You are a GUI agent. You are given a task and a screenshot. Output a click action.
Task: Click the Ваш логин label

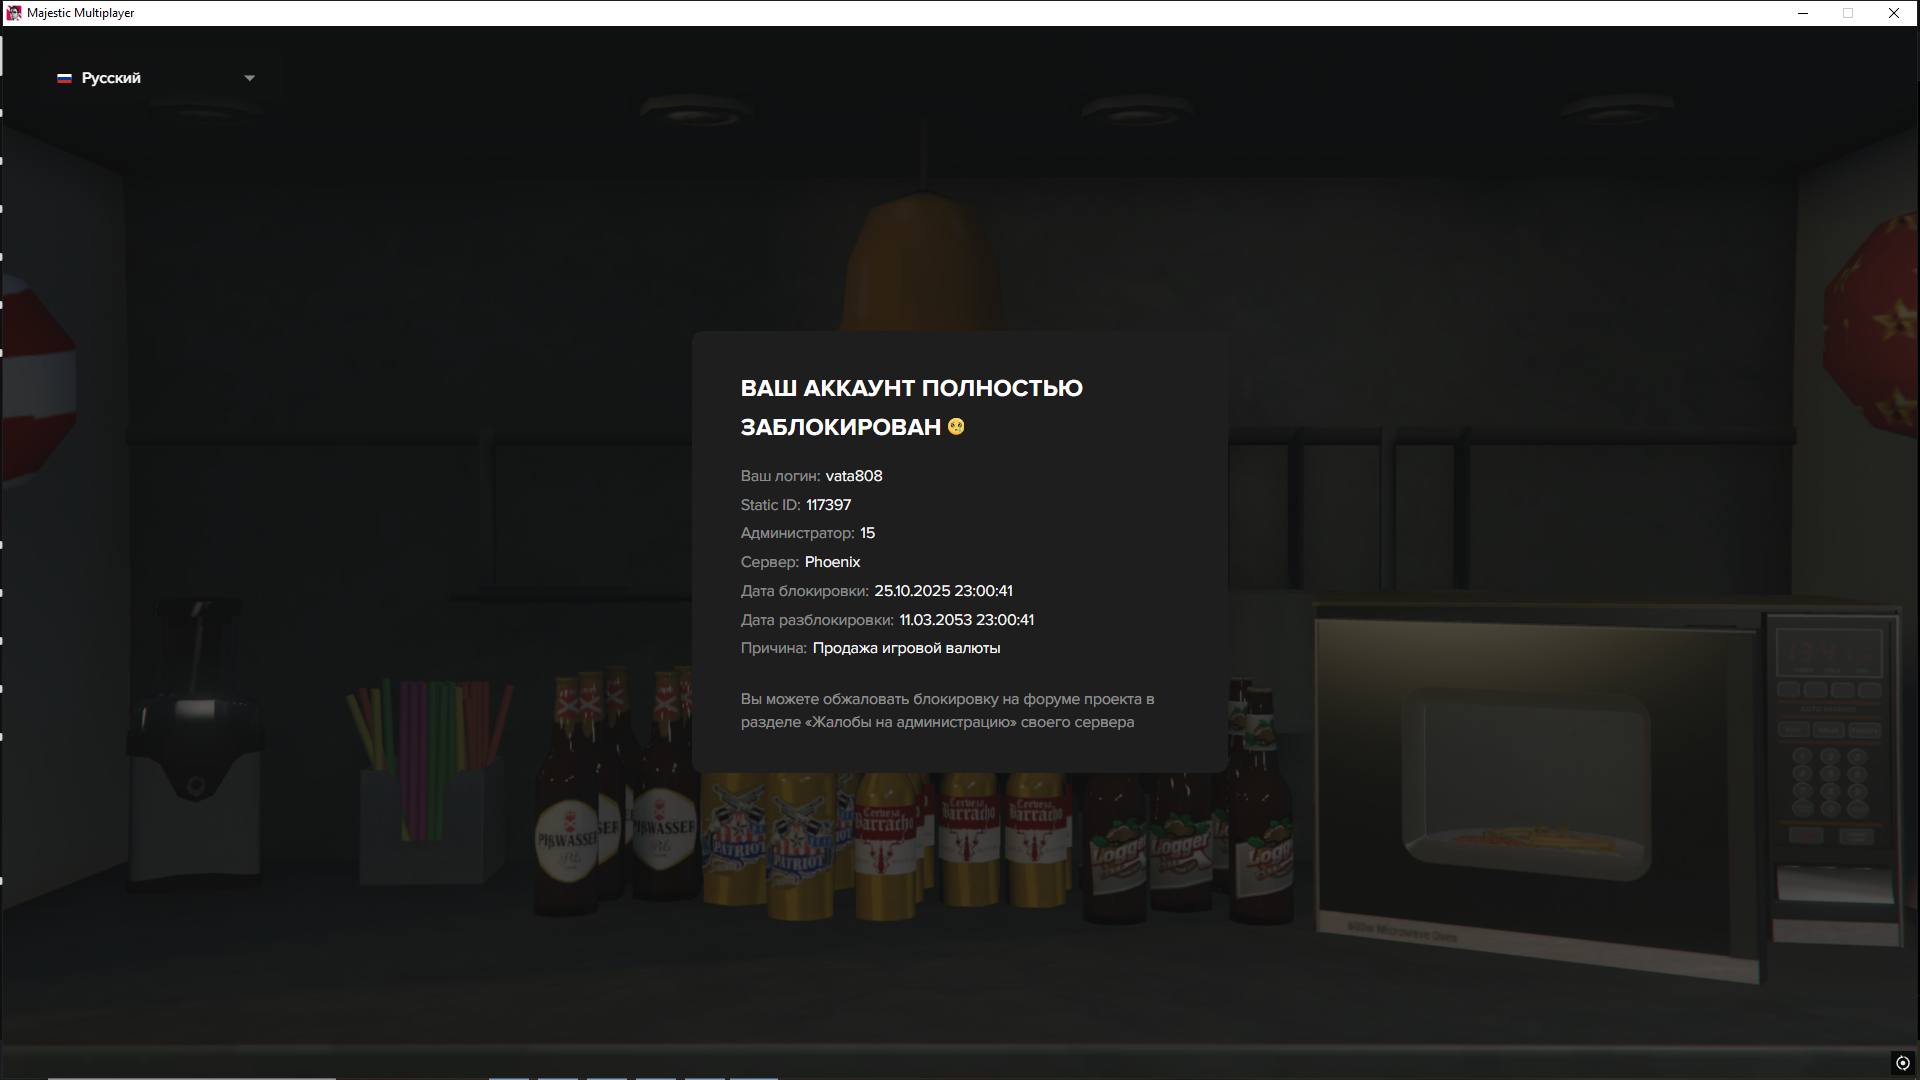pos(780,476)
